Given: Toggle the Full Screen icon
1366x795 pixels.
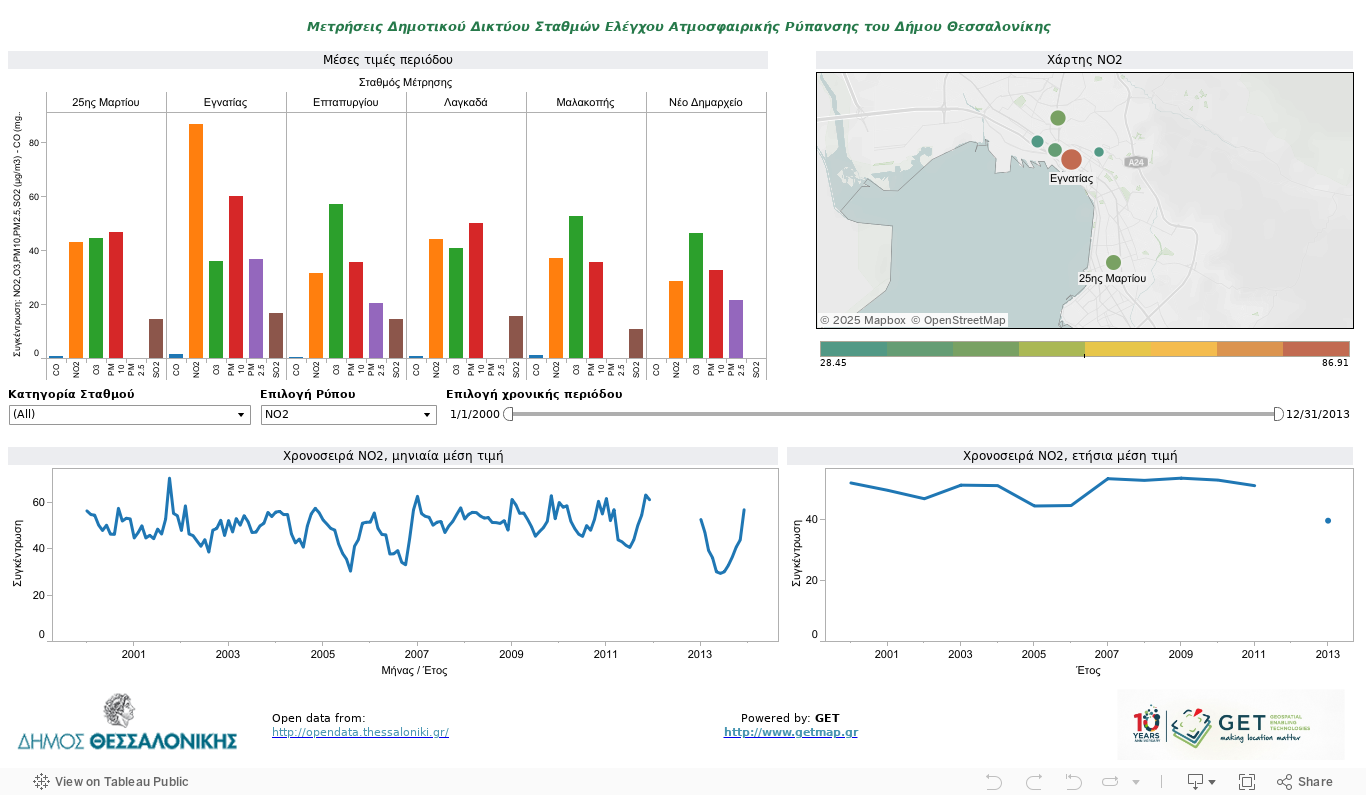Looking at the screenshot, I should point(1247,782).
